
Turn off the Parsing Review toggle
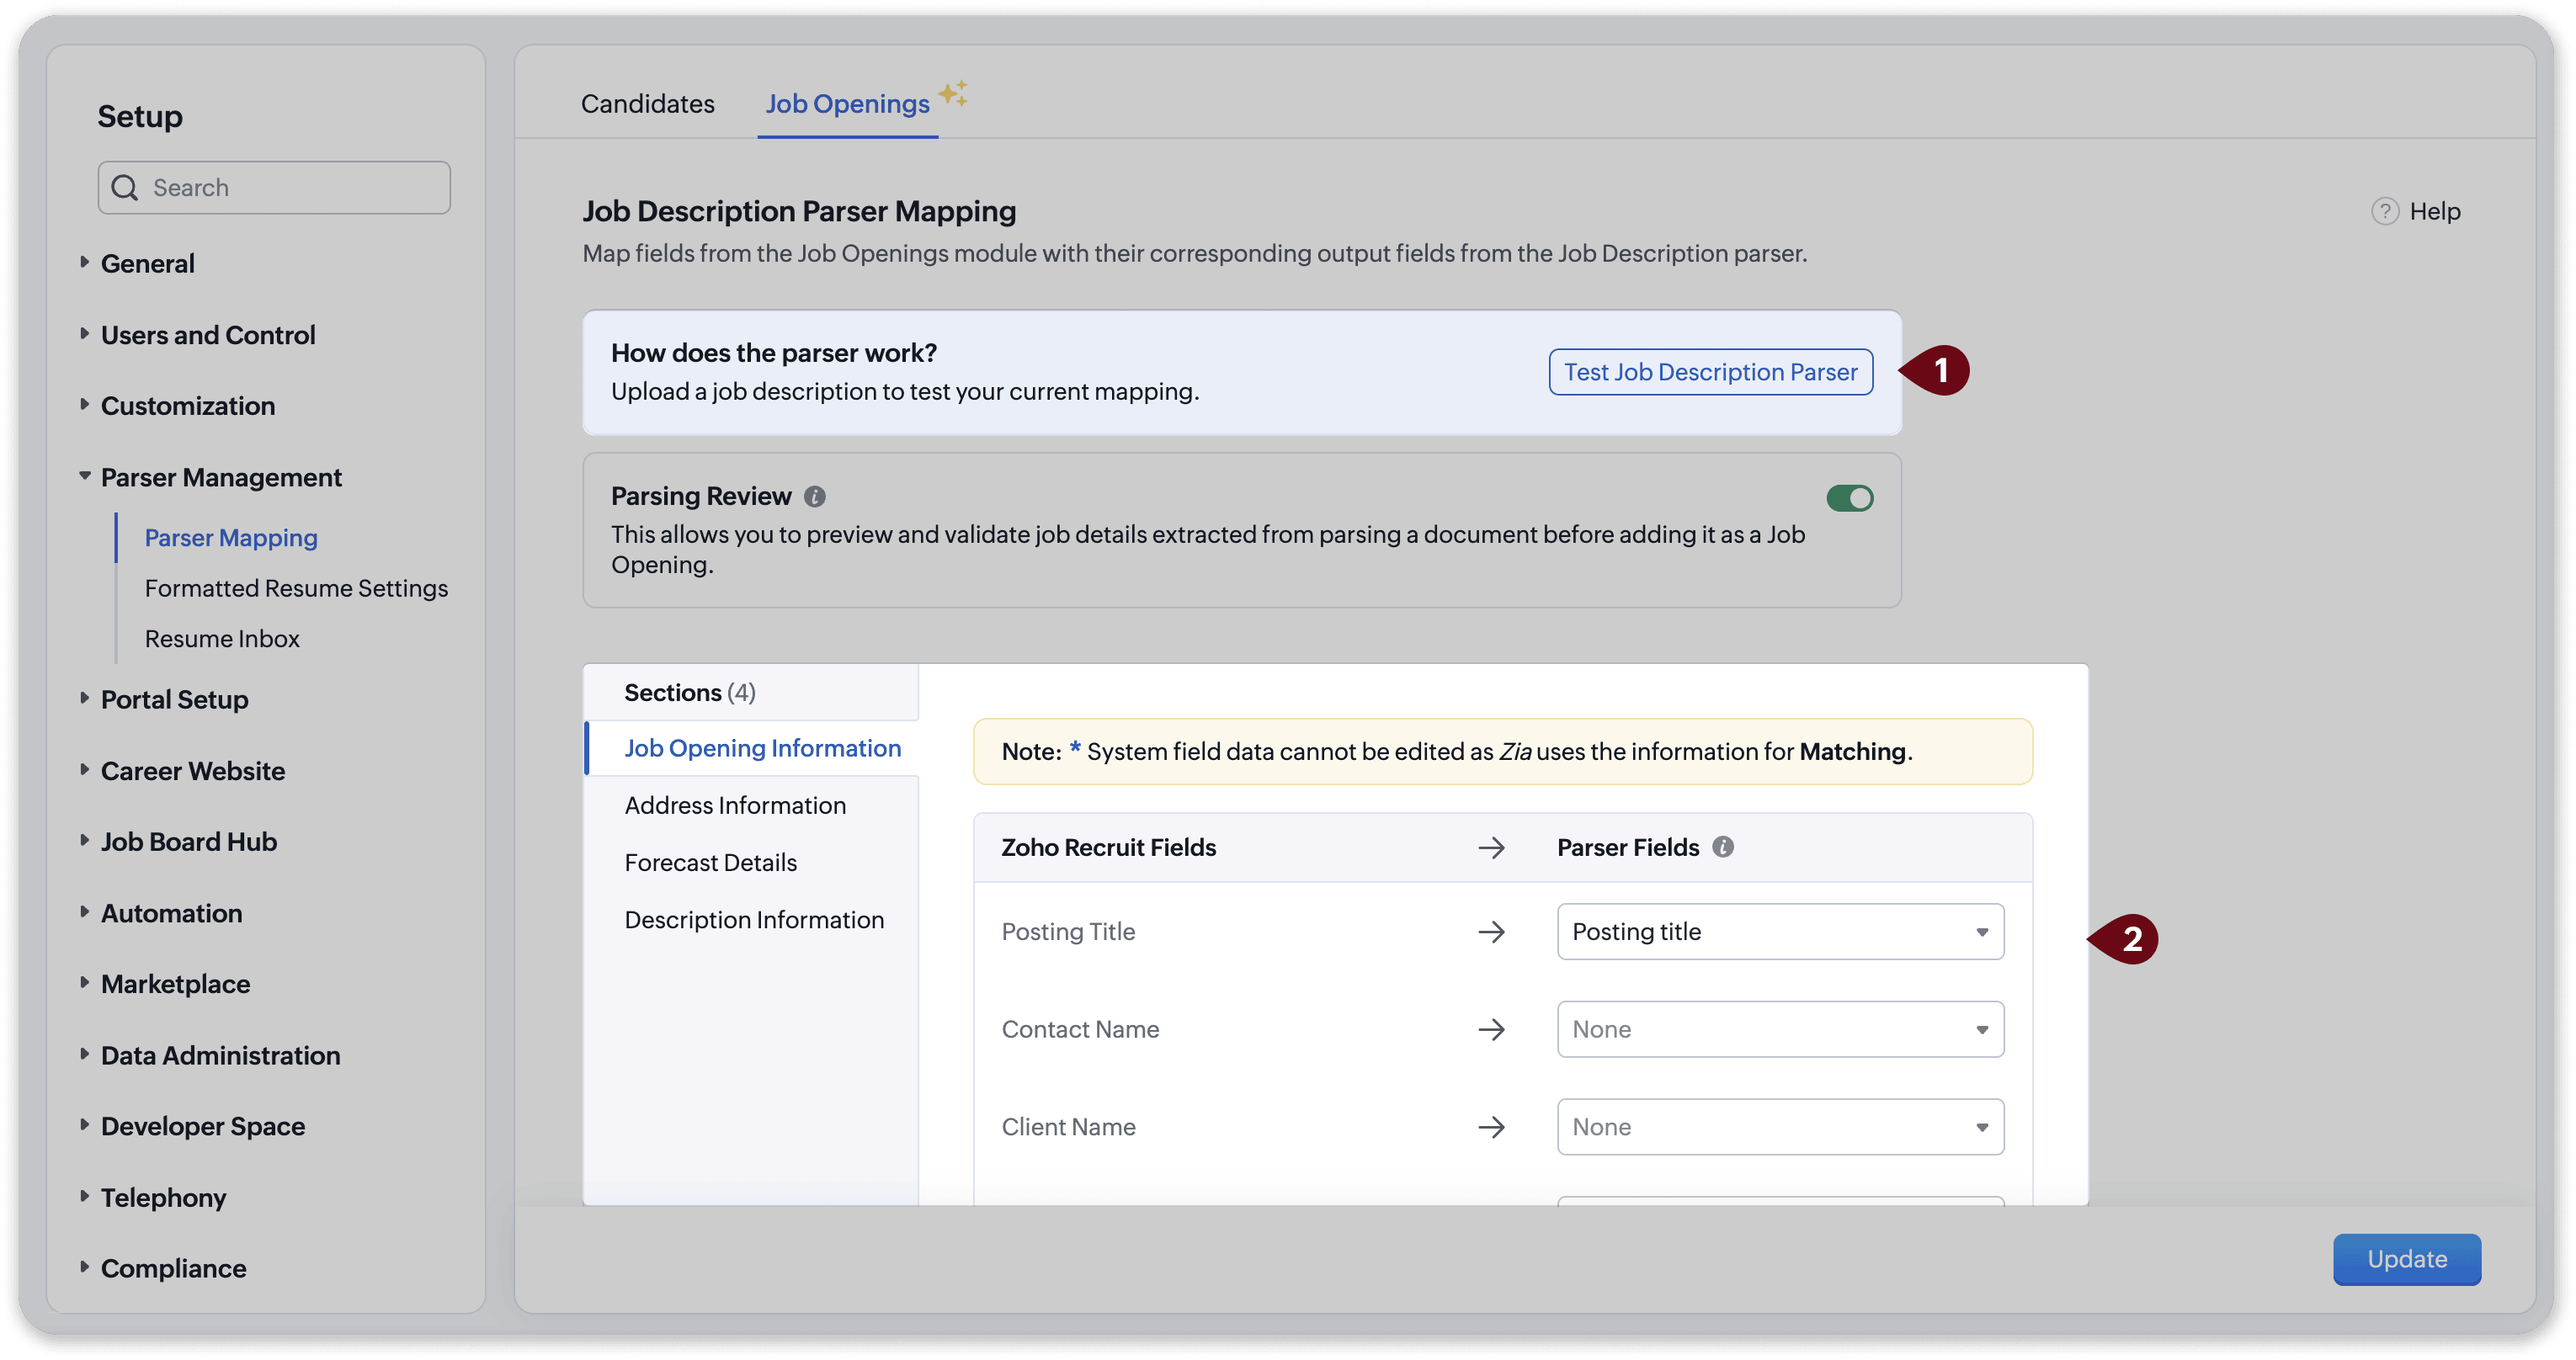click(x=1849, y=498)
